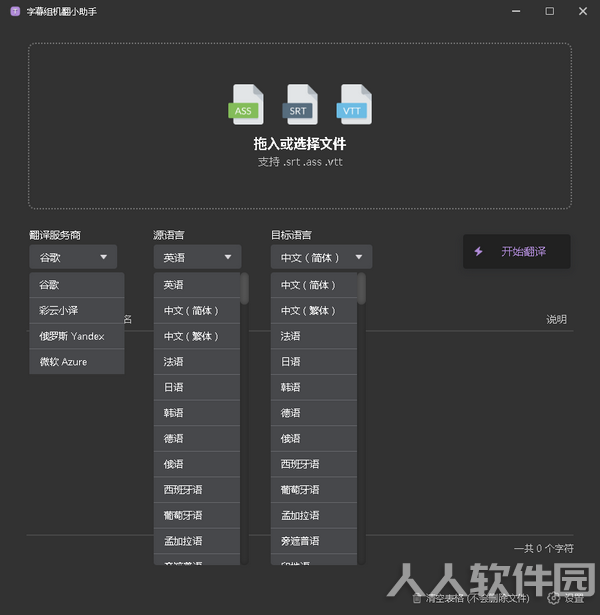Select 西班牙语 in target language list
600x615 pixels.
click(314, 464)
